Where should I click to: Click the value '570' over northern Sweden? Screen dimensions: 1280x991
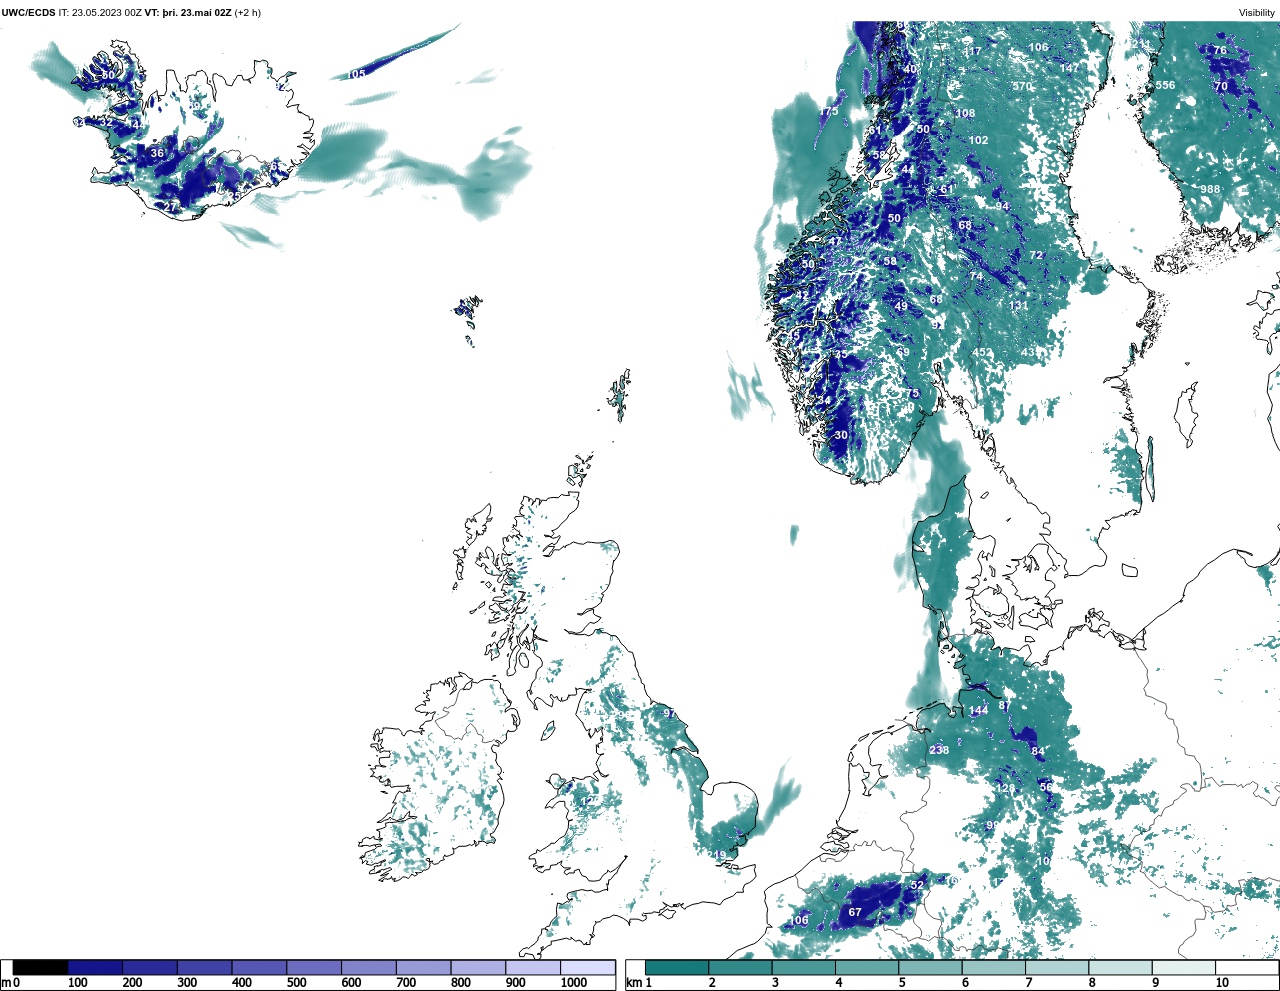coord(1022,87)
